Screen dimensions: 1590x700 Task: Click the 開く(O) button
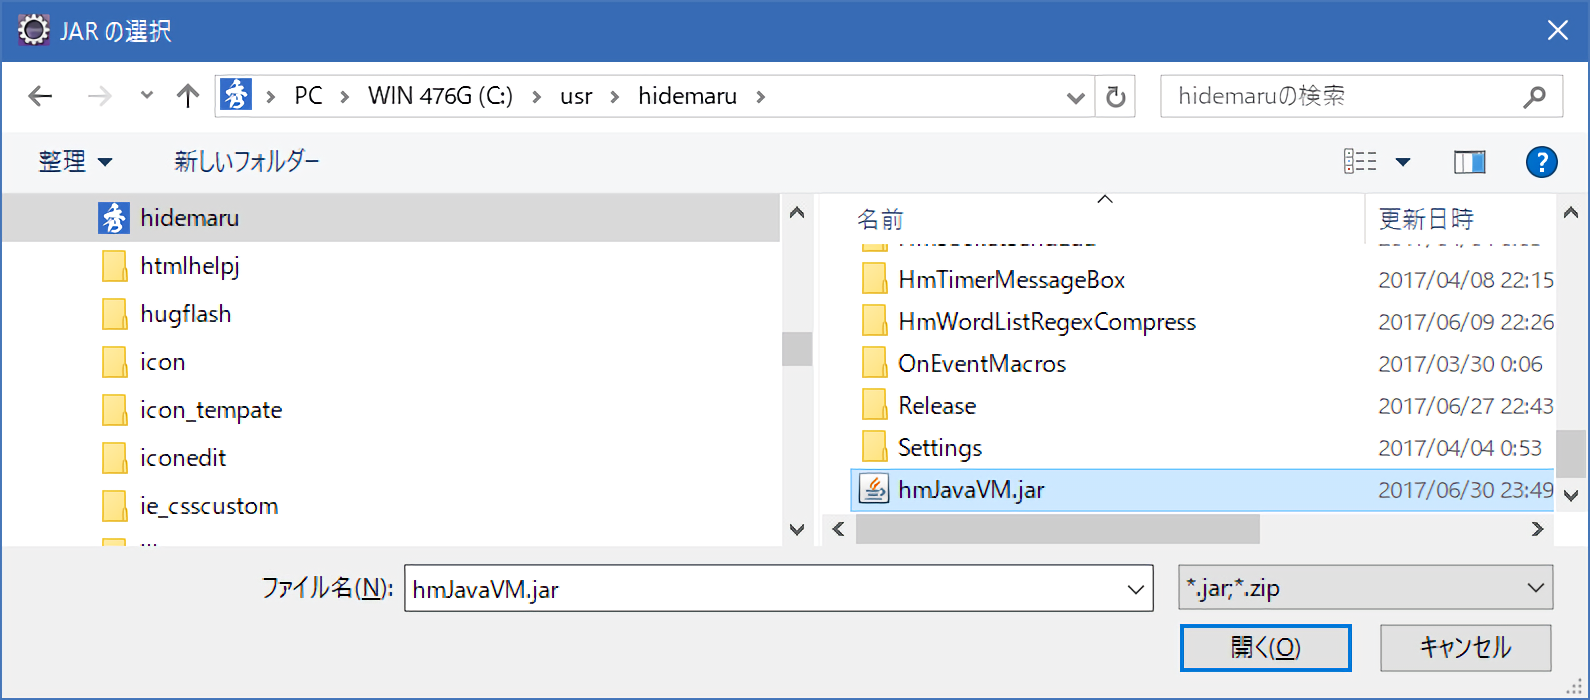(1265, 648)
